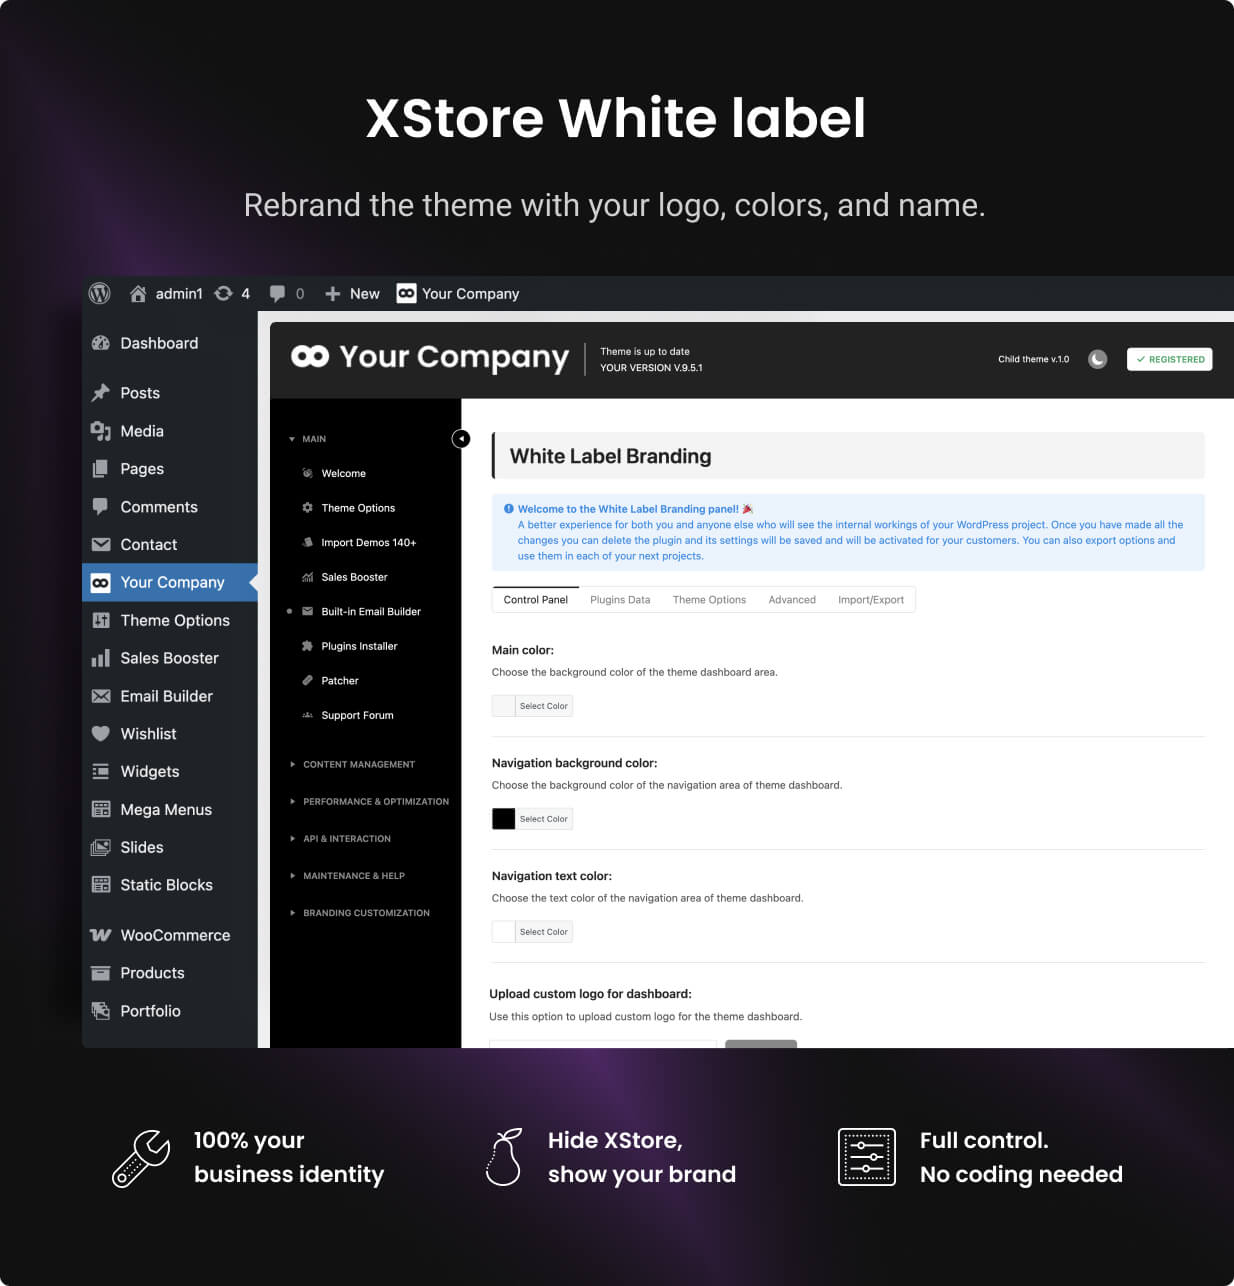This screenshot has width=1234, height=1286.
Task: Click the Products archive icon
Action: coord(101,973)
